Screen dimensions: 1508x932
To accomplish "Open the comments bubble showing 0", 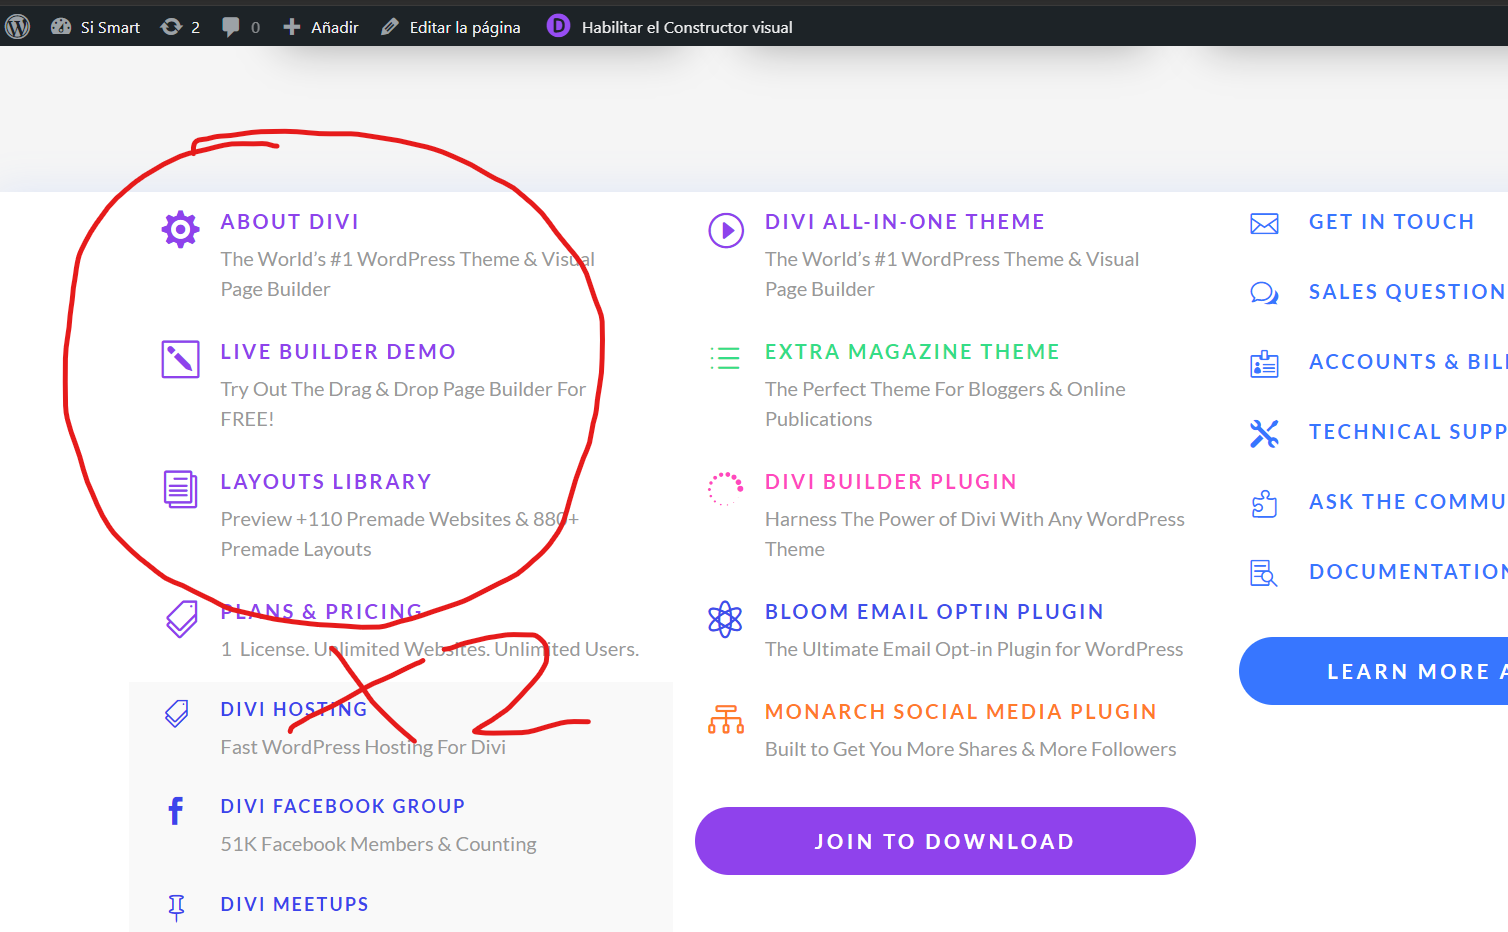I will [241, 27].
